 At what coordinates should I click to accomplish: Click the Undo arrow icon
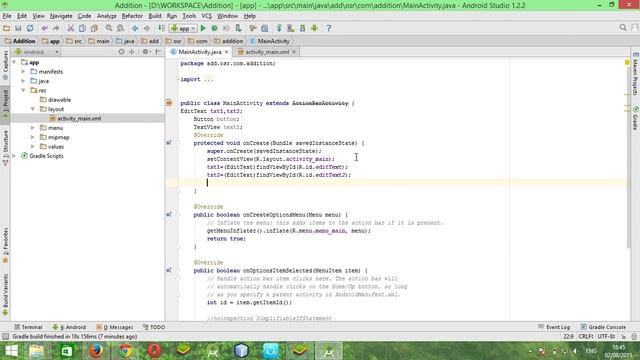[x=44, y=28]
